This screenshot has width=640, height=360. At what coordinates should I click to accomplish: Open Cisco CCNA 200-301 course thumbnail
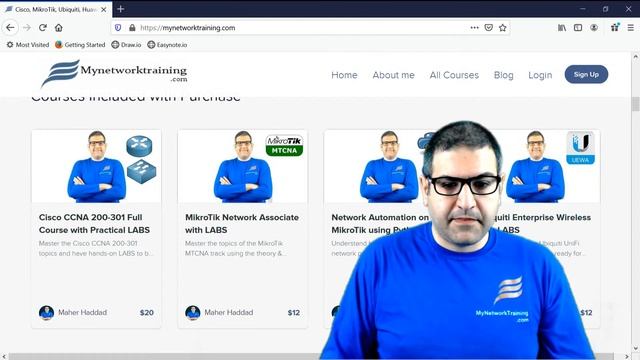96,167
